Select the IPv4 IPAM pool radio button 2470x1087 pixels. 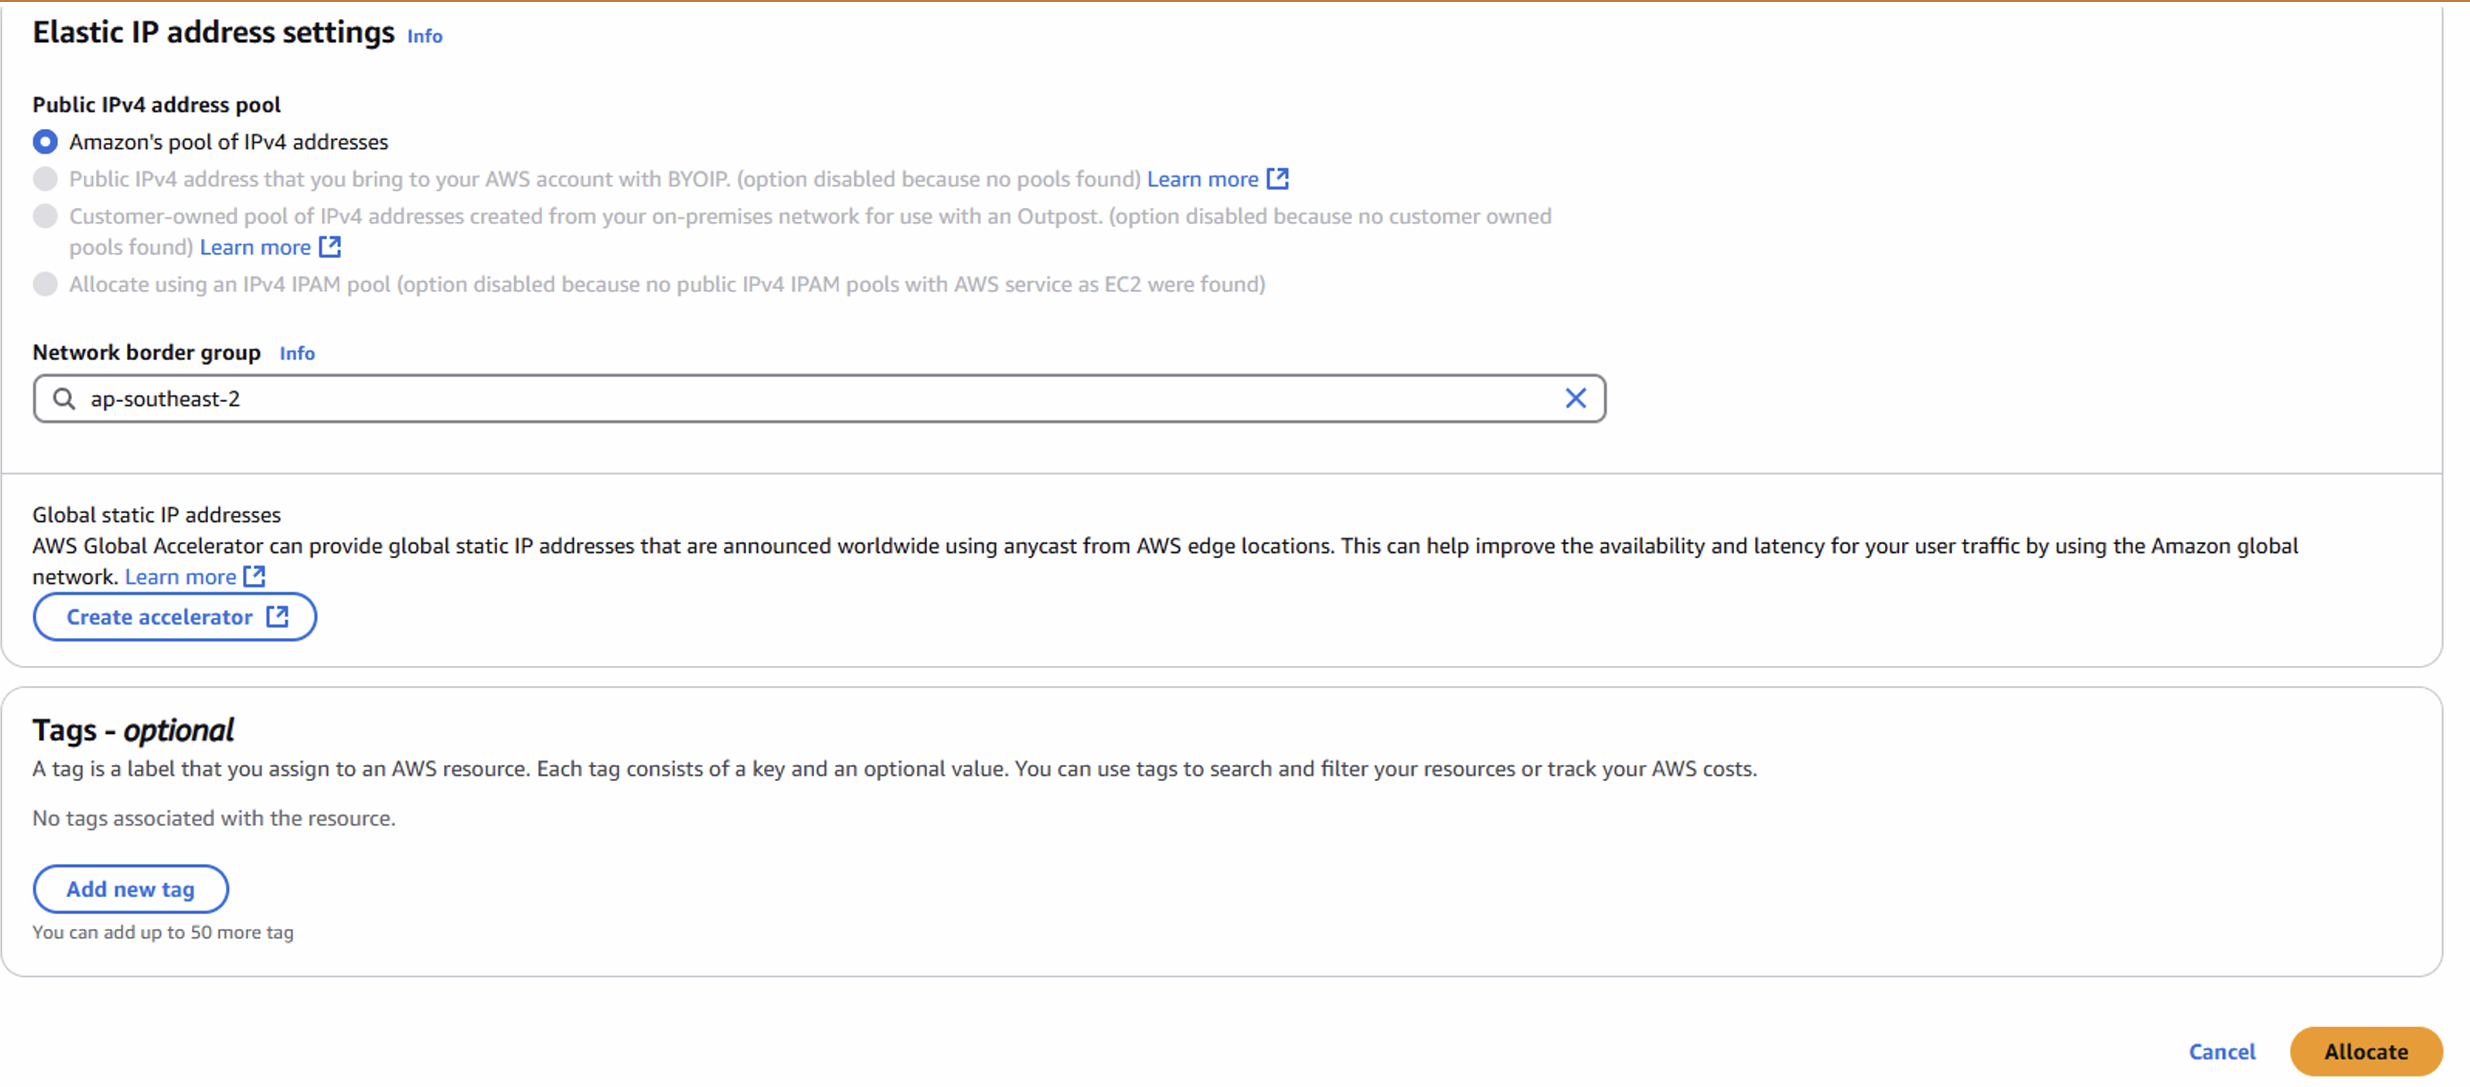[45, 284]
